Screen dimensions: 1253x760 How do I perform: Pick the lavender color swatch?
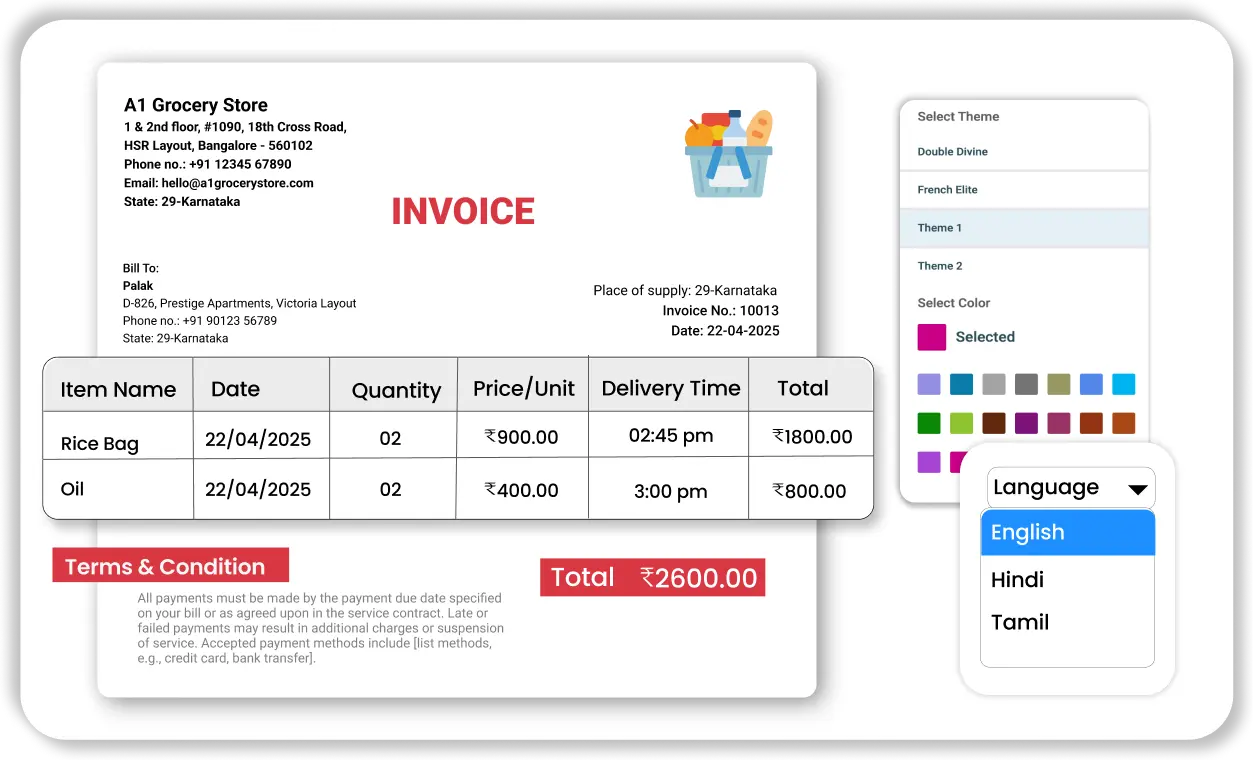point(929,384)
